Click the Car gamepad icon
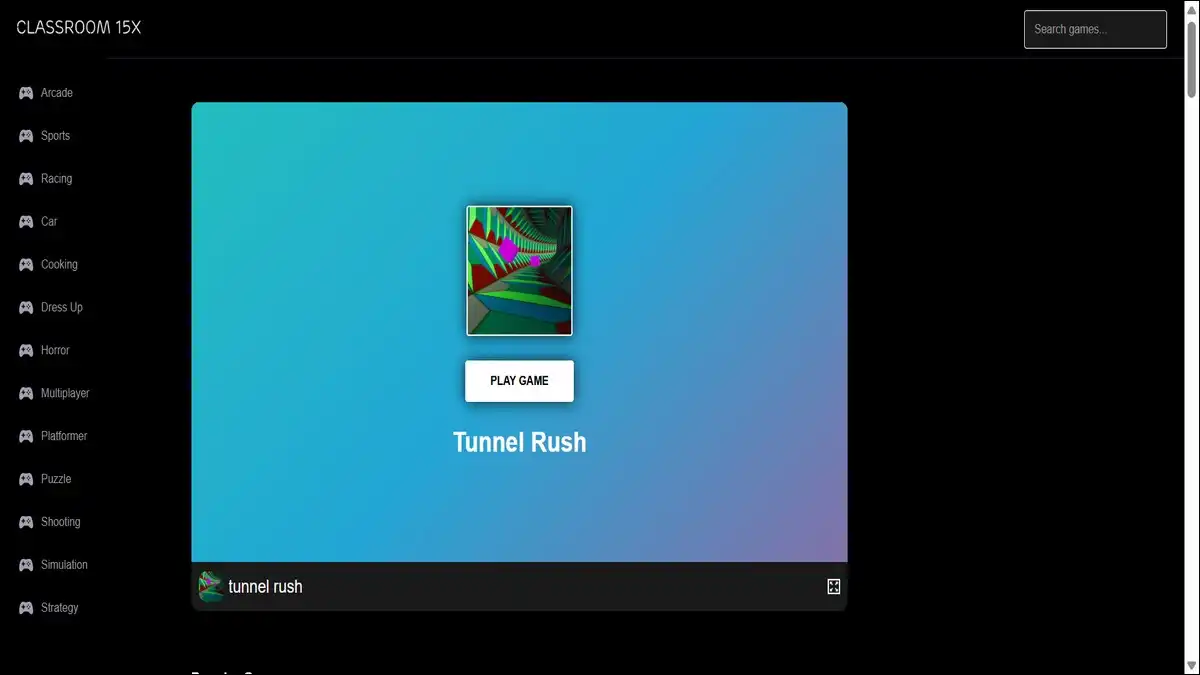 pos(26,222)
